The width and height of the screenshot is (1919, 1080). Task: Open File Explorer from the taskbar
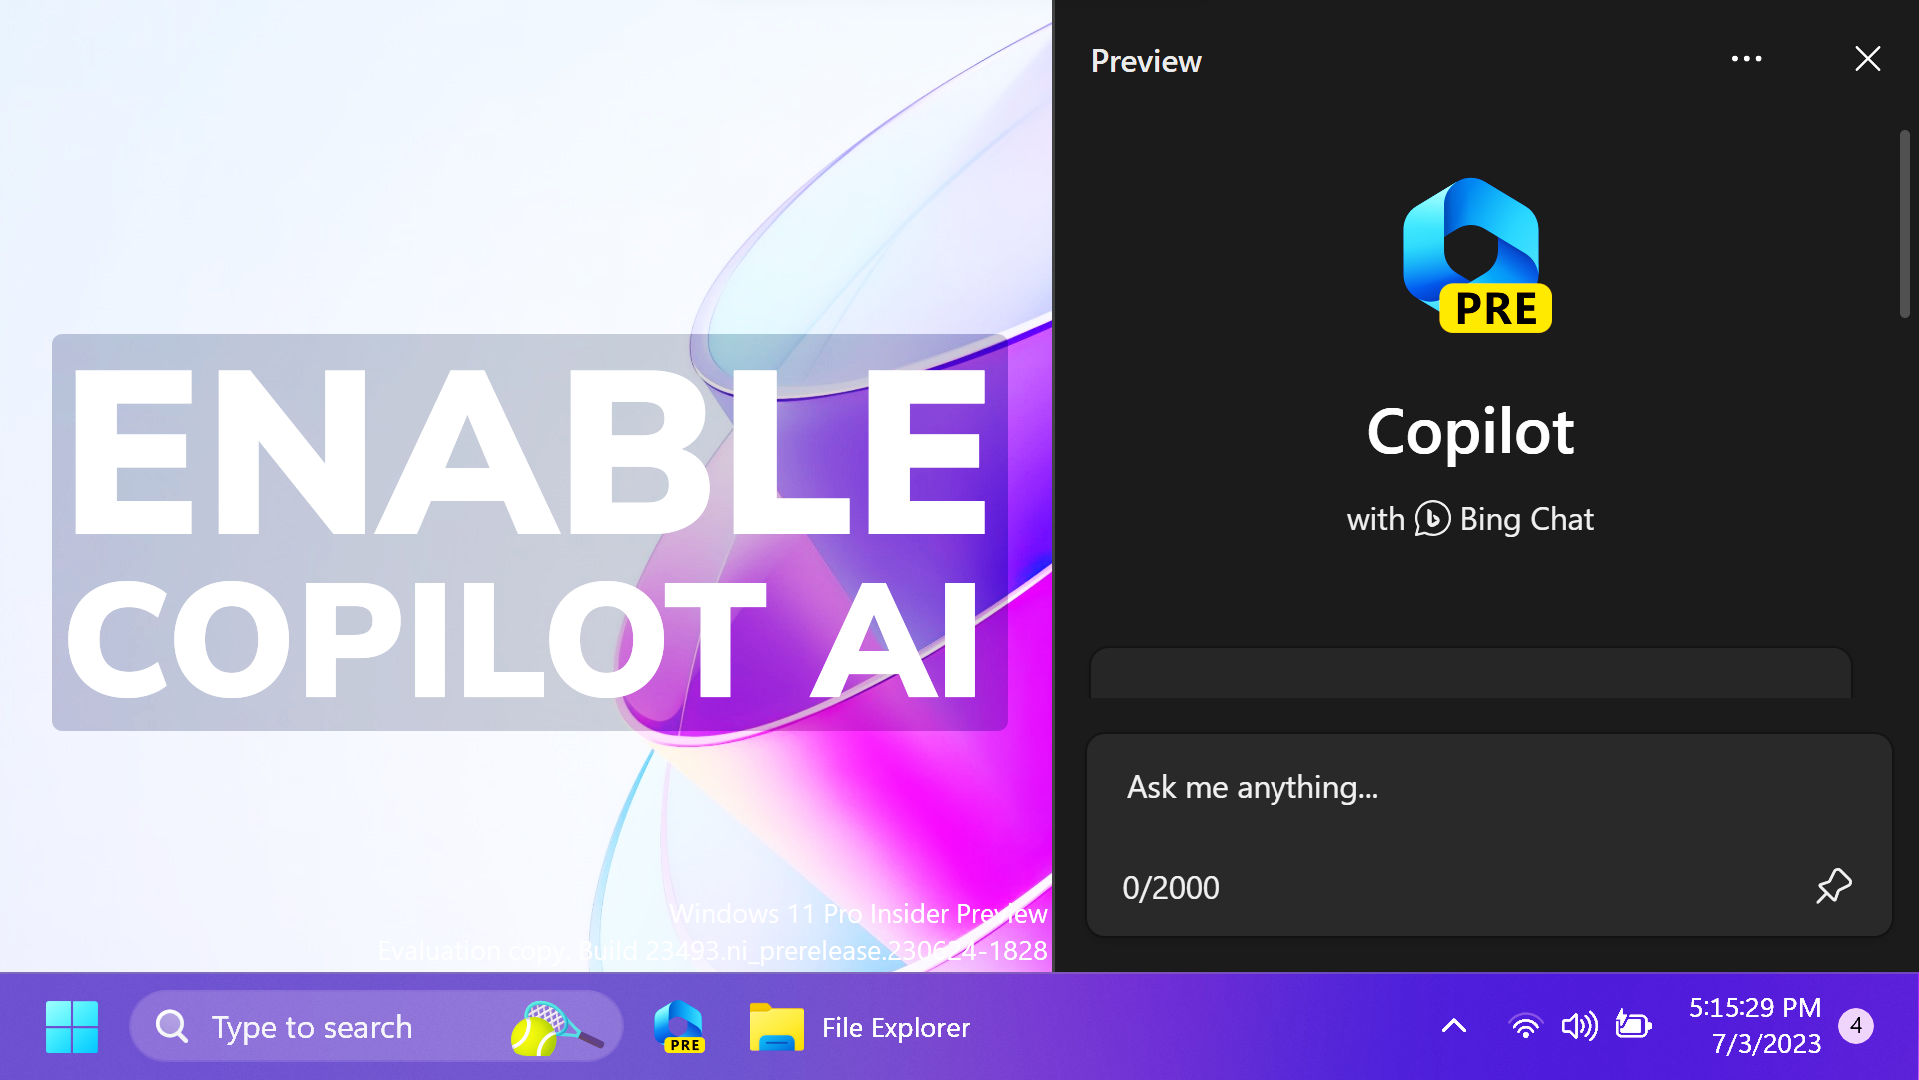pyautogui.click(x=860, y=1027)
